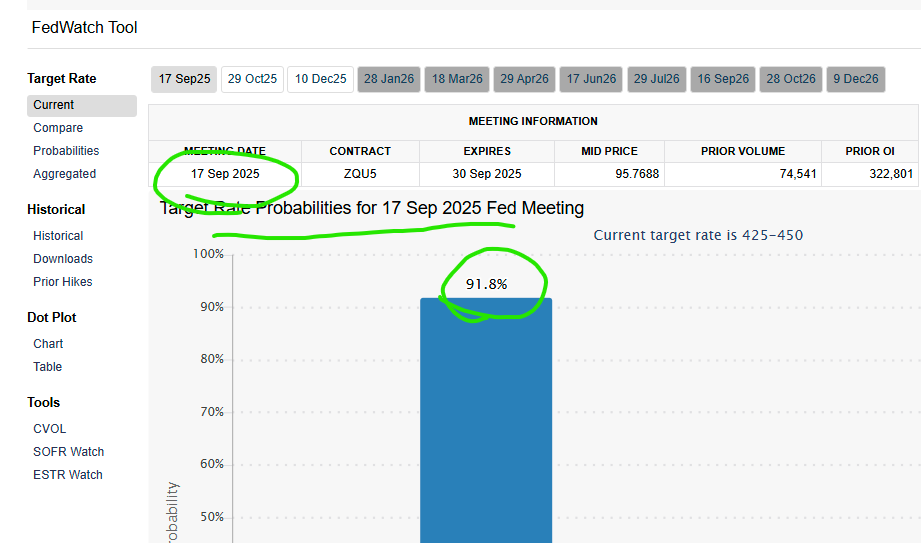Click the Current target rate is 425-450 text
921x543 pixels.
[698, 235]
